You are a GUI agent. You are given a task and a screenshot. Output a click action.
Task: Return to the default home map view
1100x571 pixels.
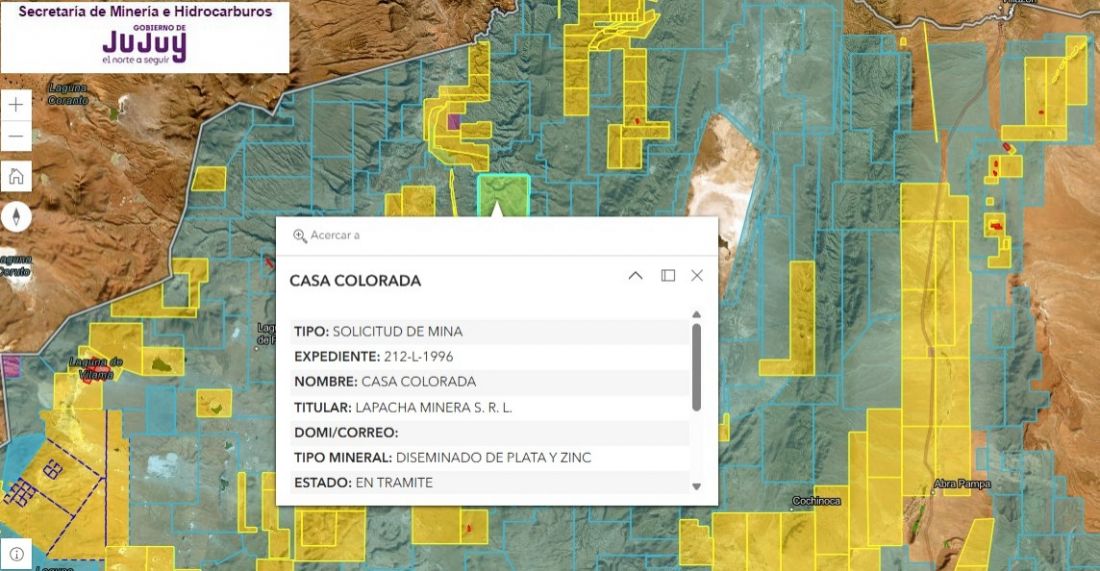pyautogui.click(x=16, y=177)
